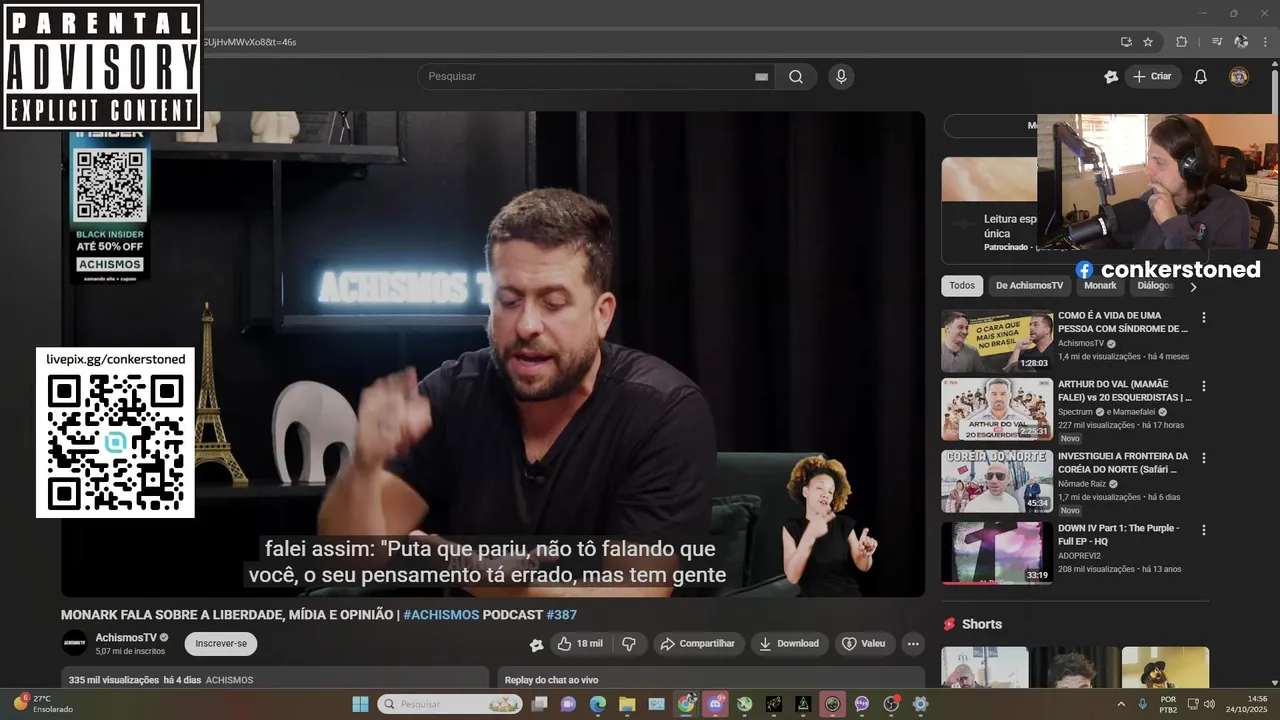1280x720 pixels.
Task: Start voice search with the microphone icon
Action: pyautogui.click(x=841, y=77)
